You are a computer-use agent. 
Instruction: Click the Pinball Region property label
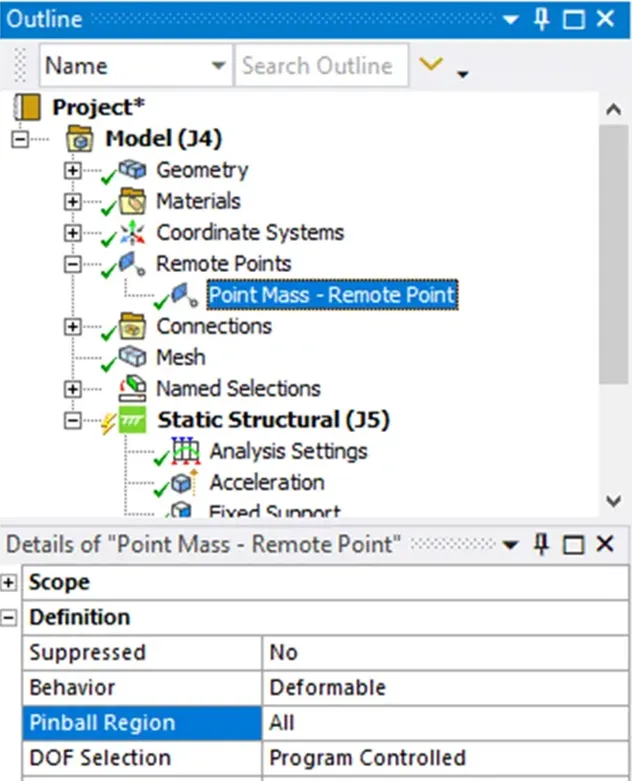coord(142,723)
